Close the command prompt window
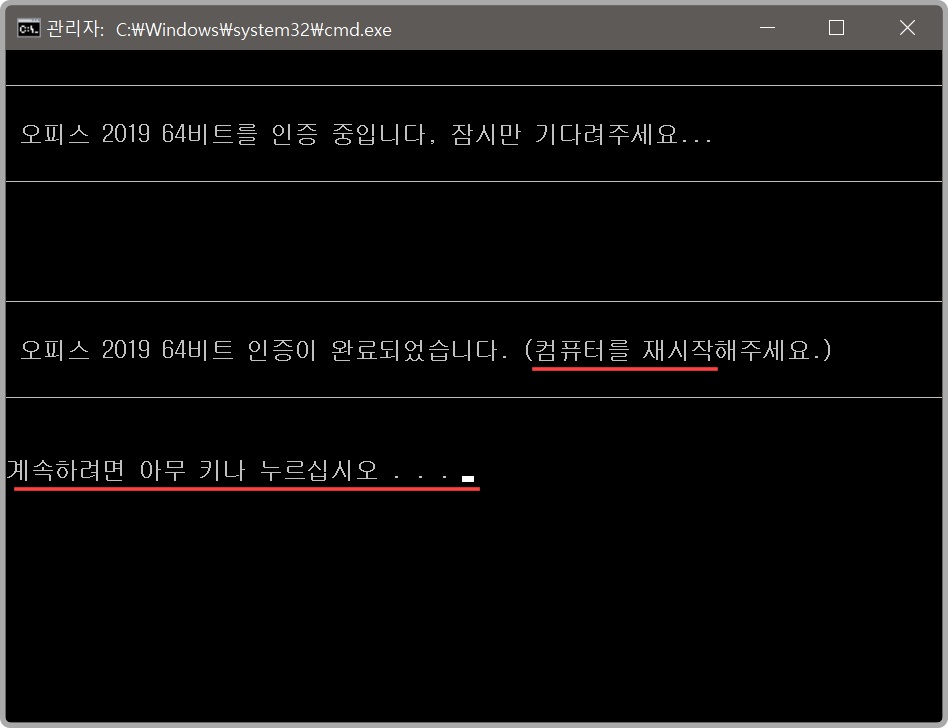Viewport: 948px width, 728px height. [x=906, y=29]
